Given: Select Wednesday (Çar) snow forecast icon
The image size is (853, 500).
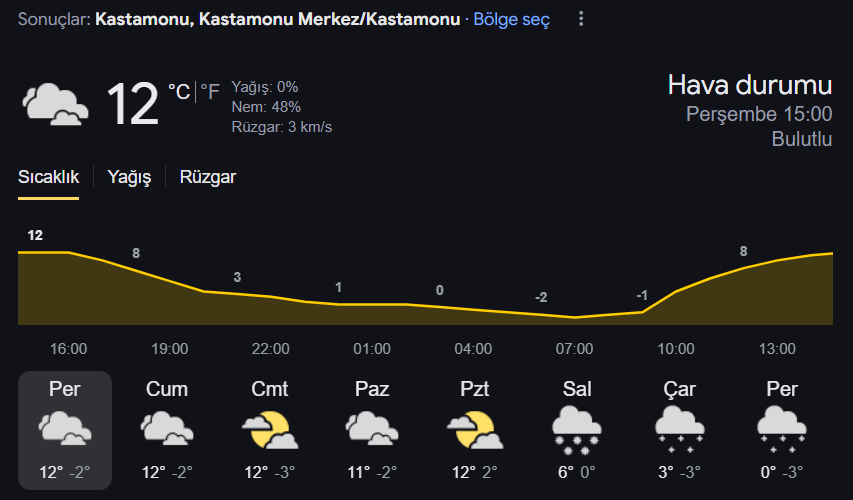Looking at the screenshot, I should point(679,430).
